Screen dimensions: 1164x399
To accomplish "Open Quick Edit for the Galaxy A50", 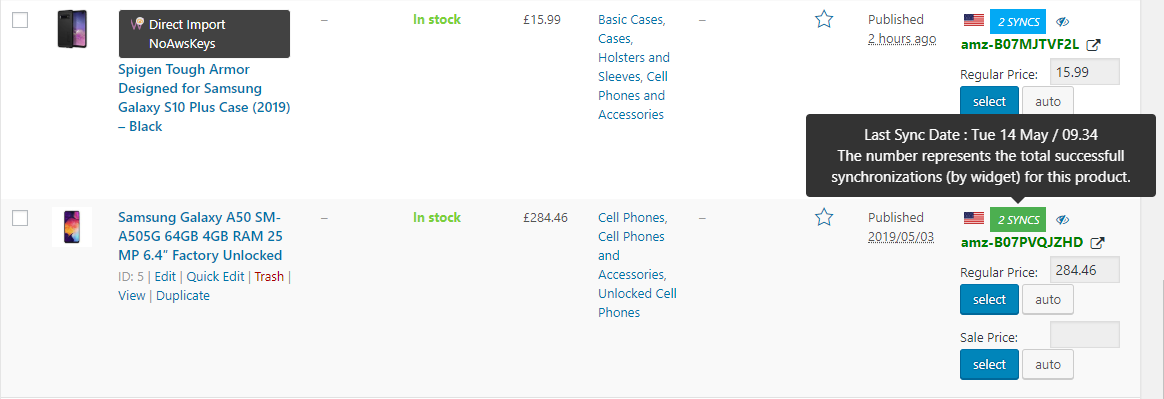I will (x=215, y=276).
